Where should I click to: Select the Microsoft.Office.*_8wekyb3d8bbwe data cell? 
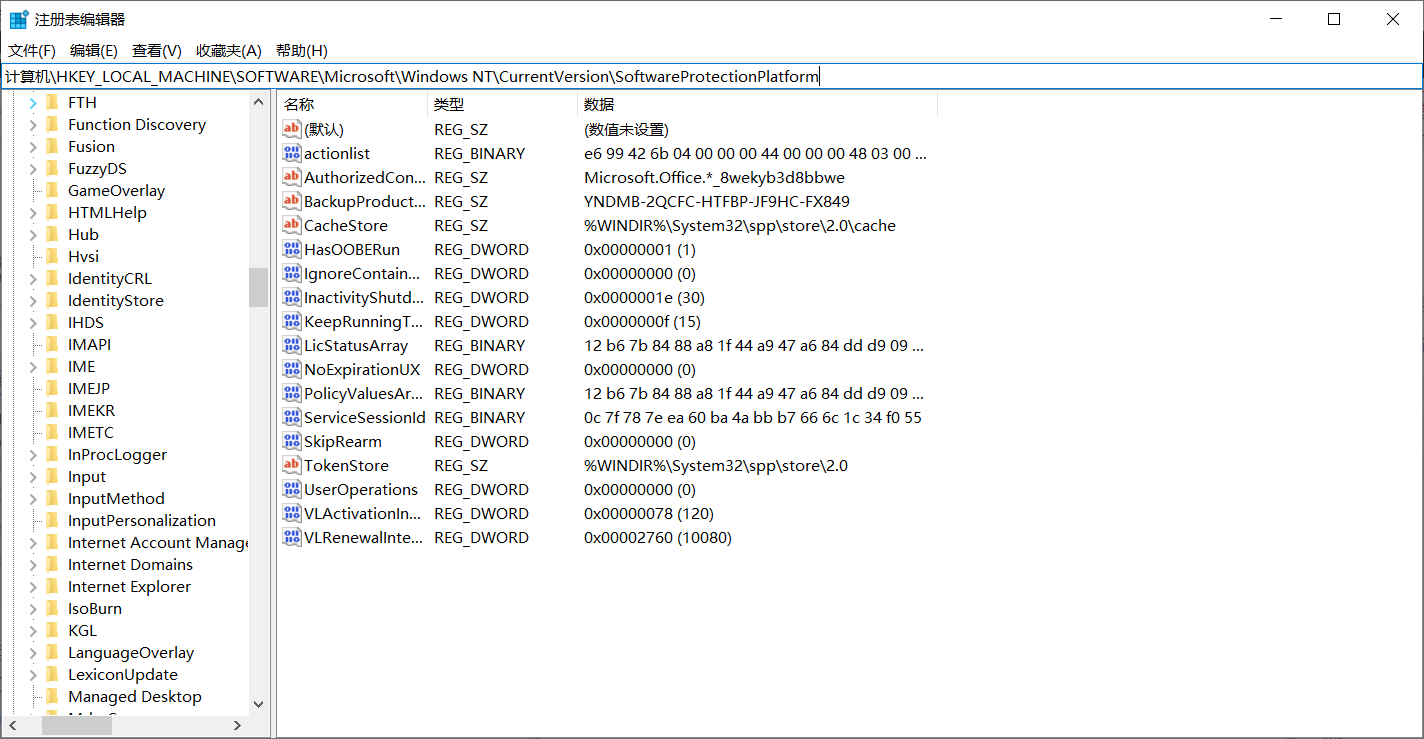[714, 177]
